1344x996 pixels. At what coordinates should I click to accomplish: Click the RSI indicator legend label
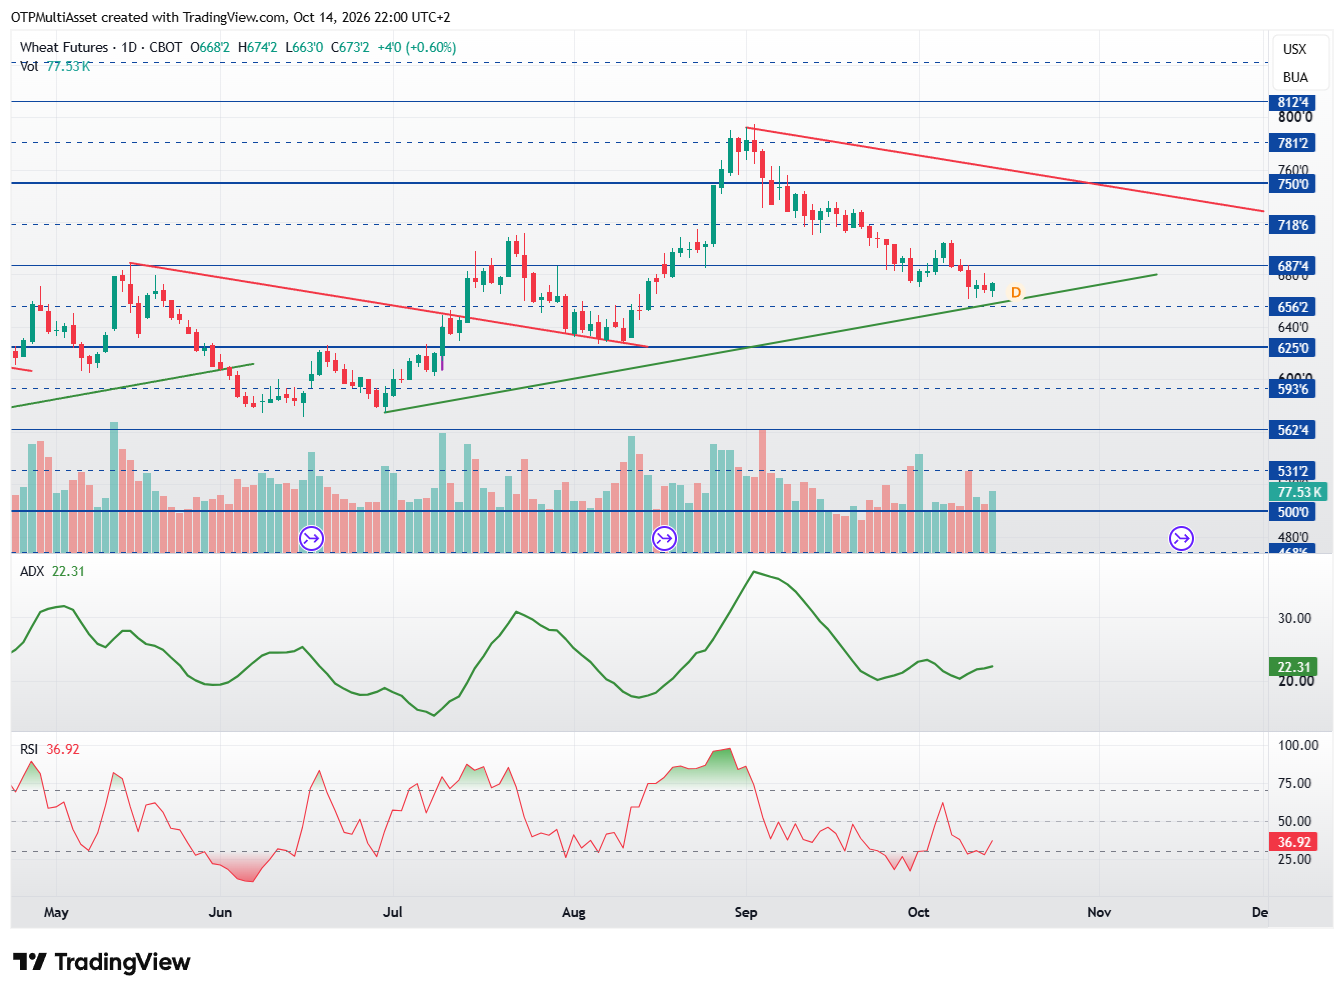click(29, 749)
